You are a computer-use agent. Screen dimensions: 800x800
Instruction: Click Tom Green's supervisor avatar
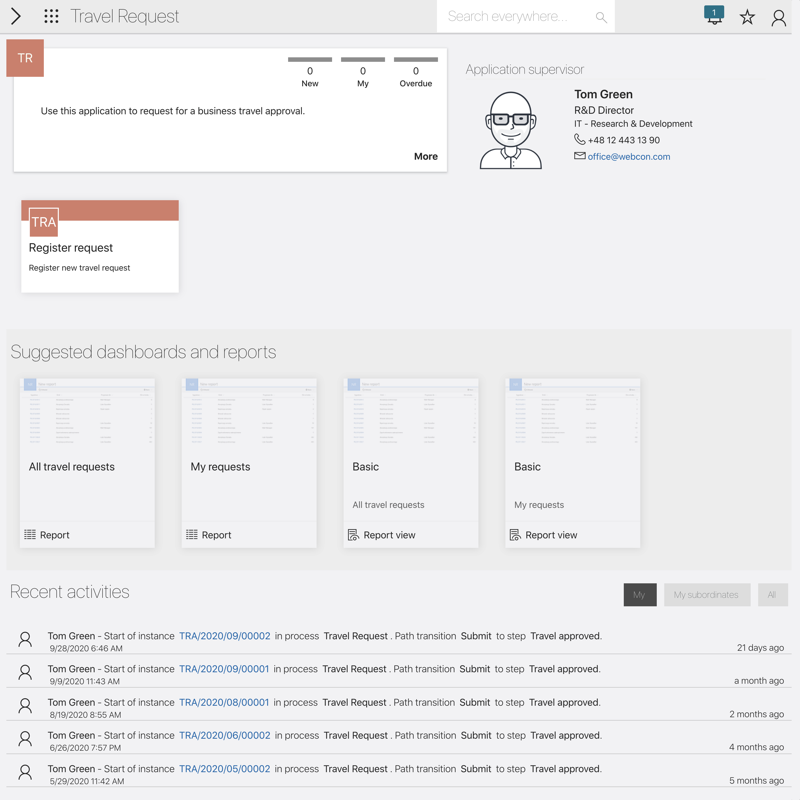point(511,130)
